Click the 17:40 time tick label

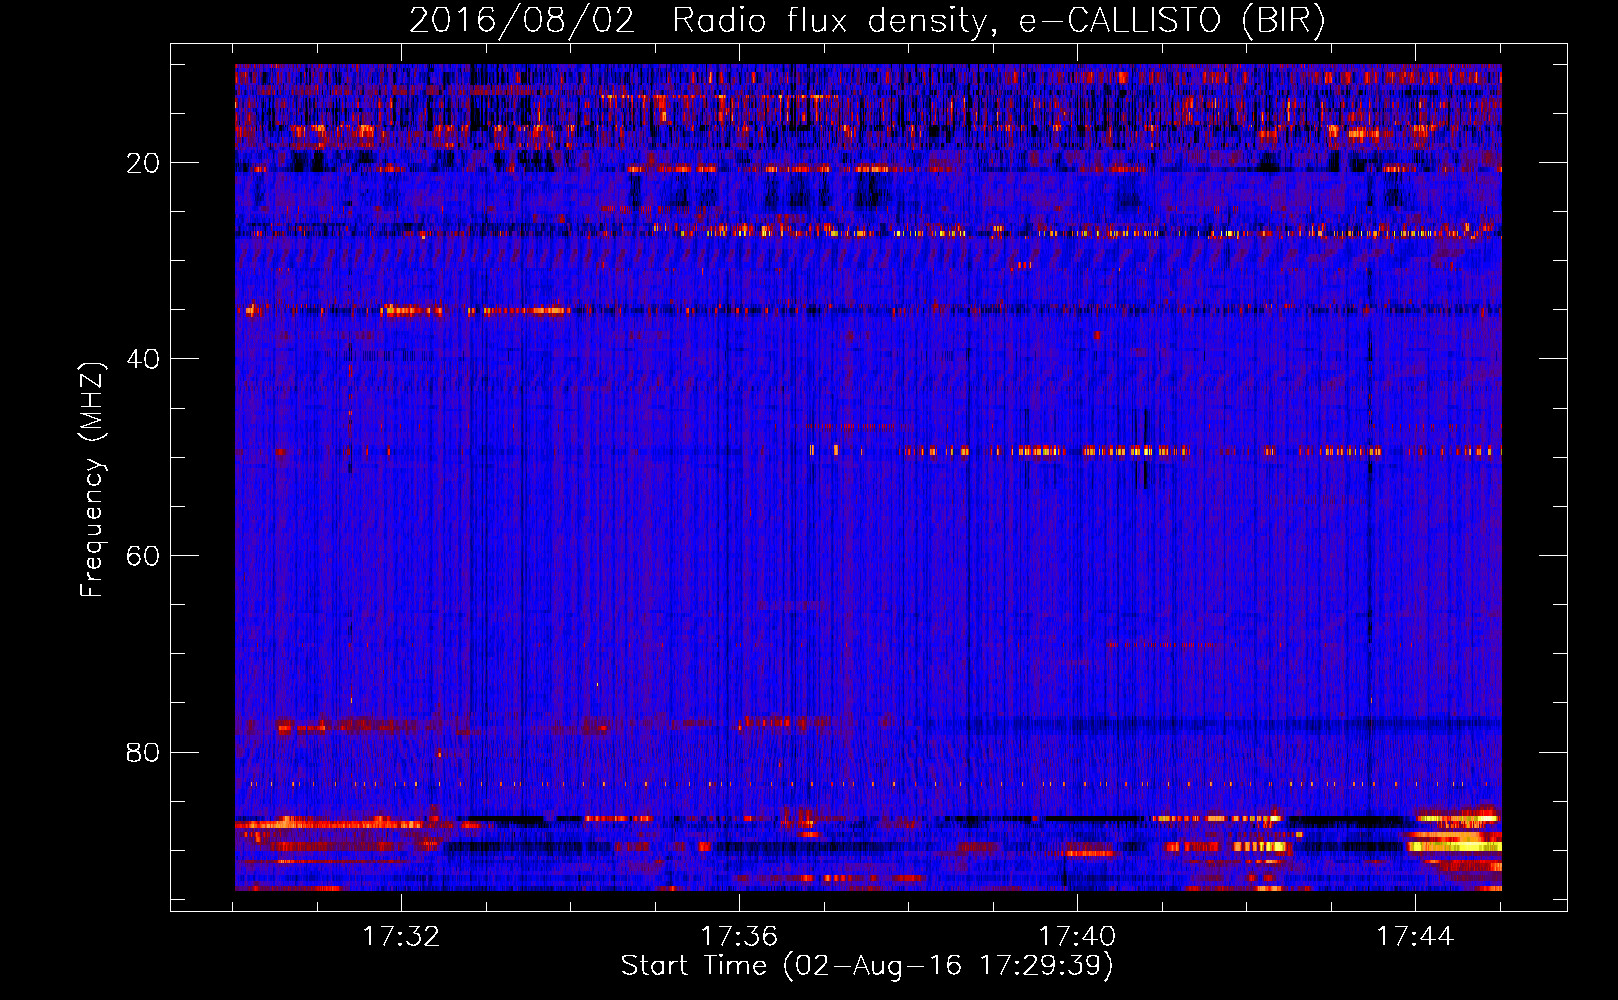click(1077, 937)
